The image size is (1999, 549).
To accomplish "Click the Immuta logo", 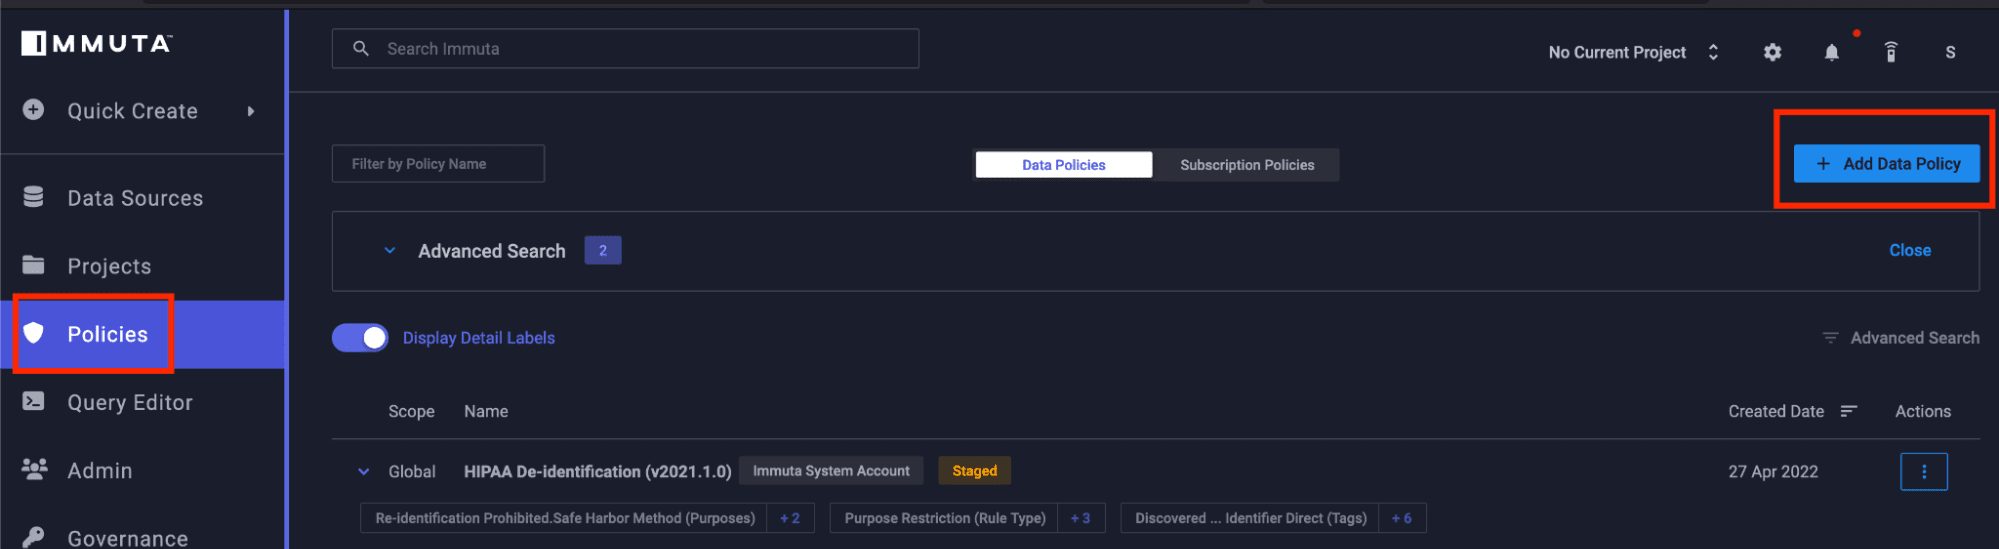I will pos(97,43).
